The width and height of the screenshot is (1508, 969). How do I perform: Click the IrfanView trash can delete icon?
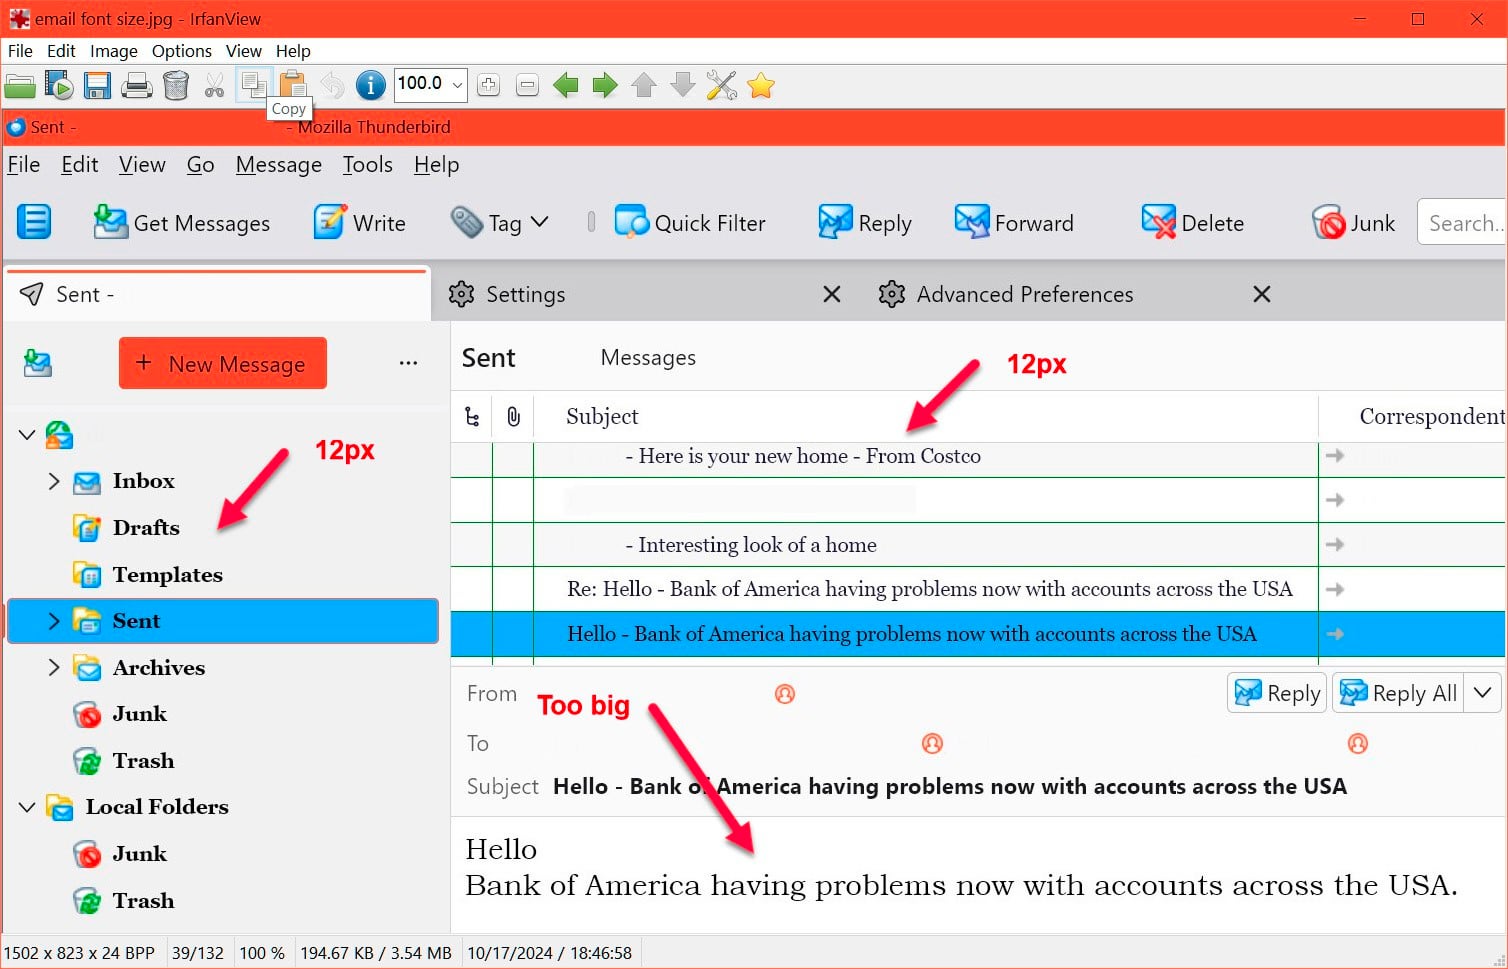tap(176, 86)
